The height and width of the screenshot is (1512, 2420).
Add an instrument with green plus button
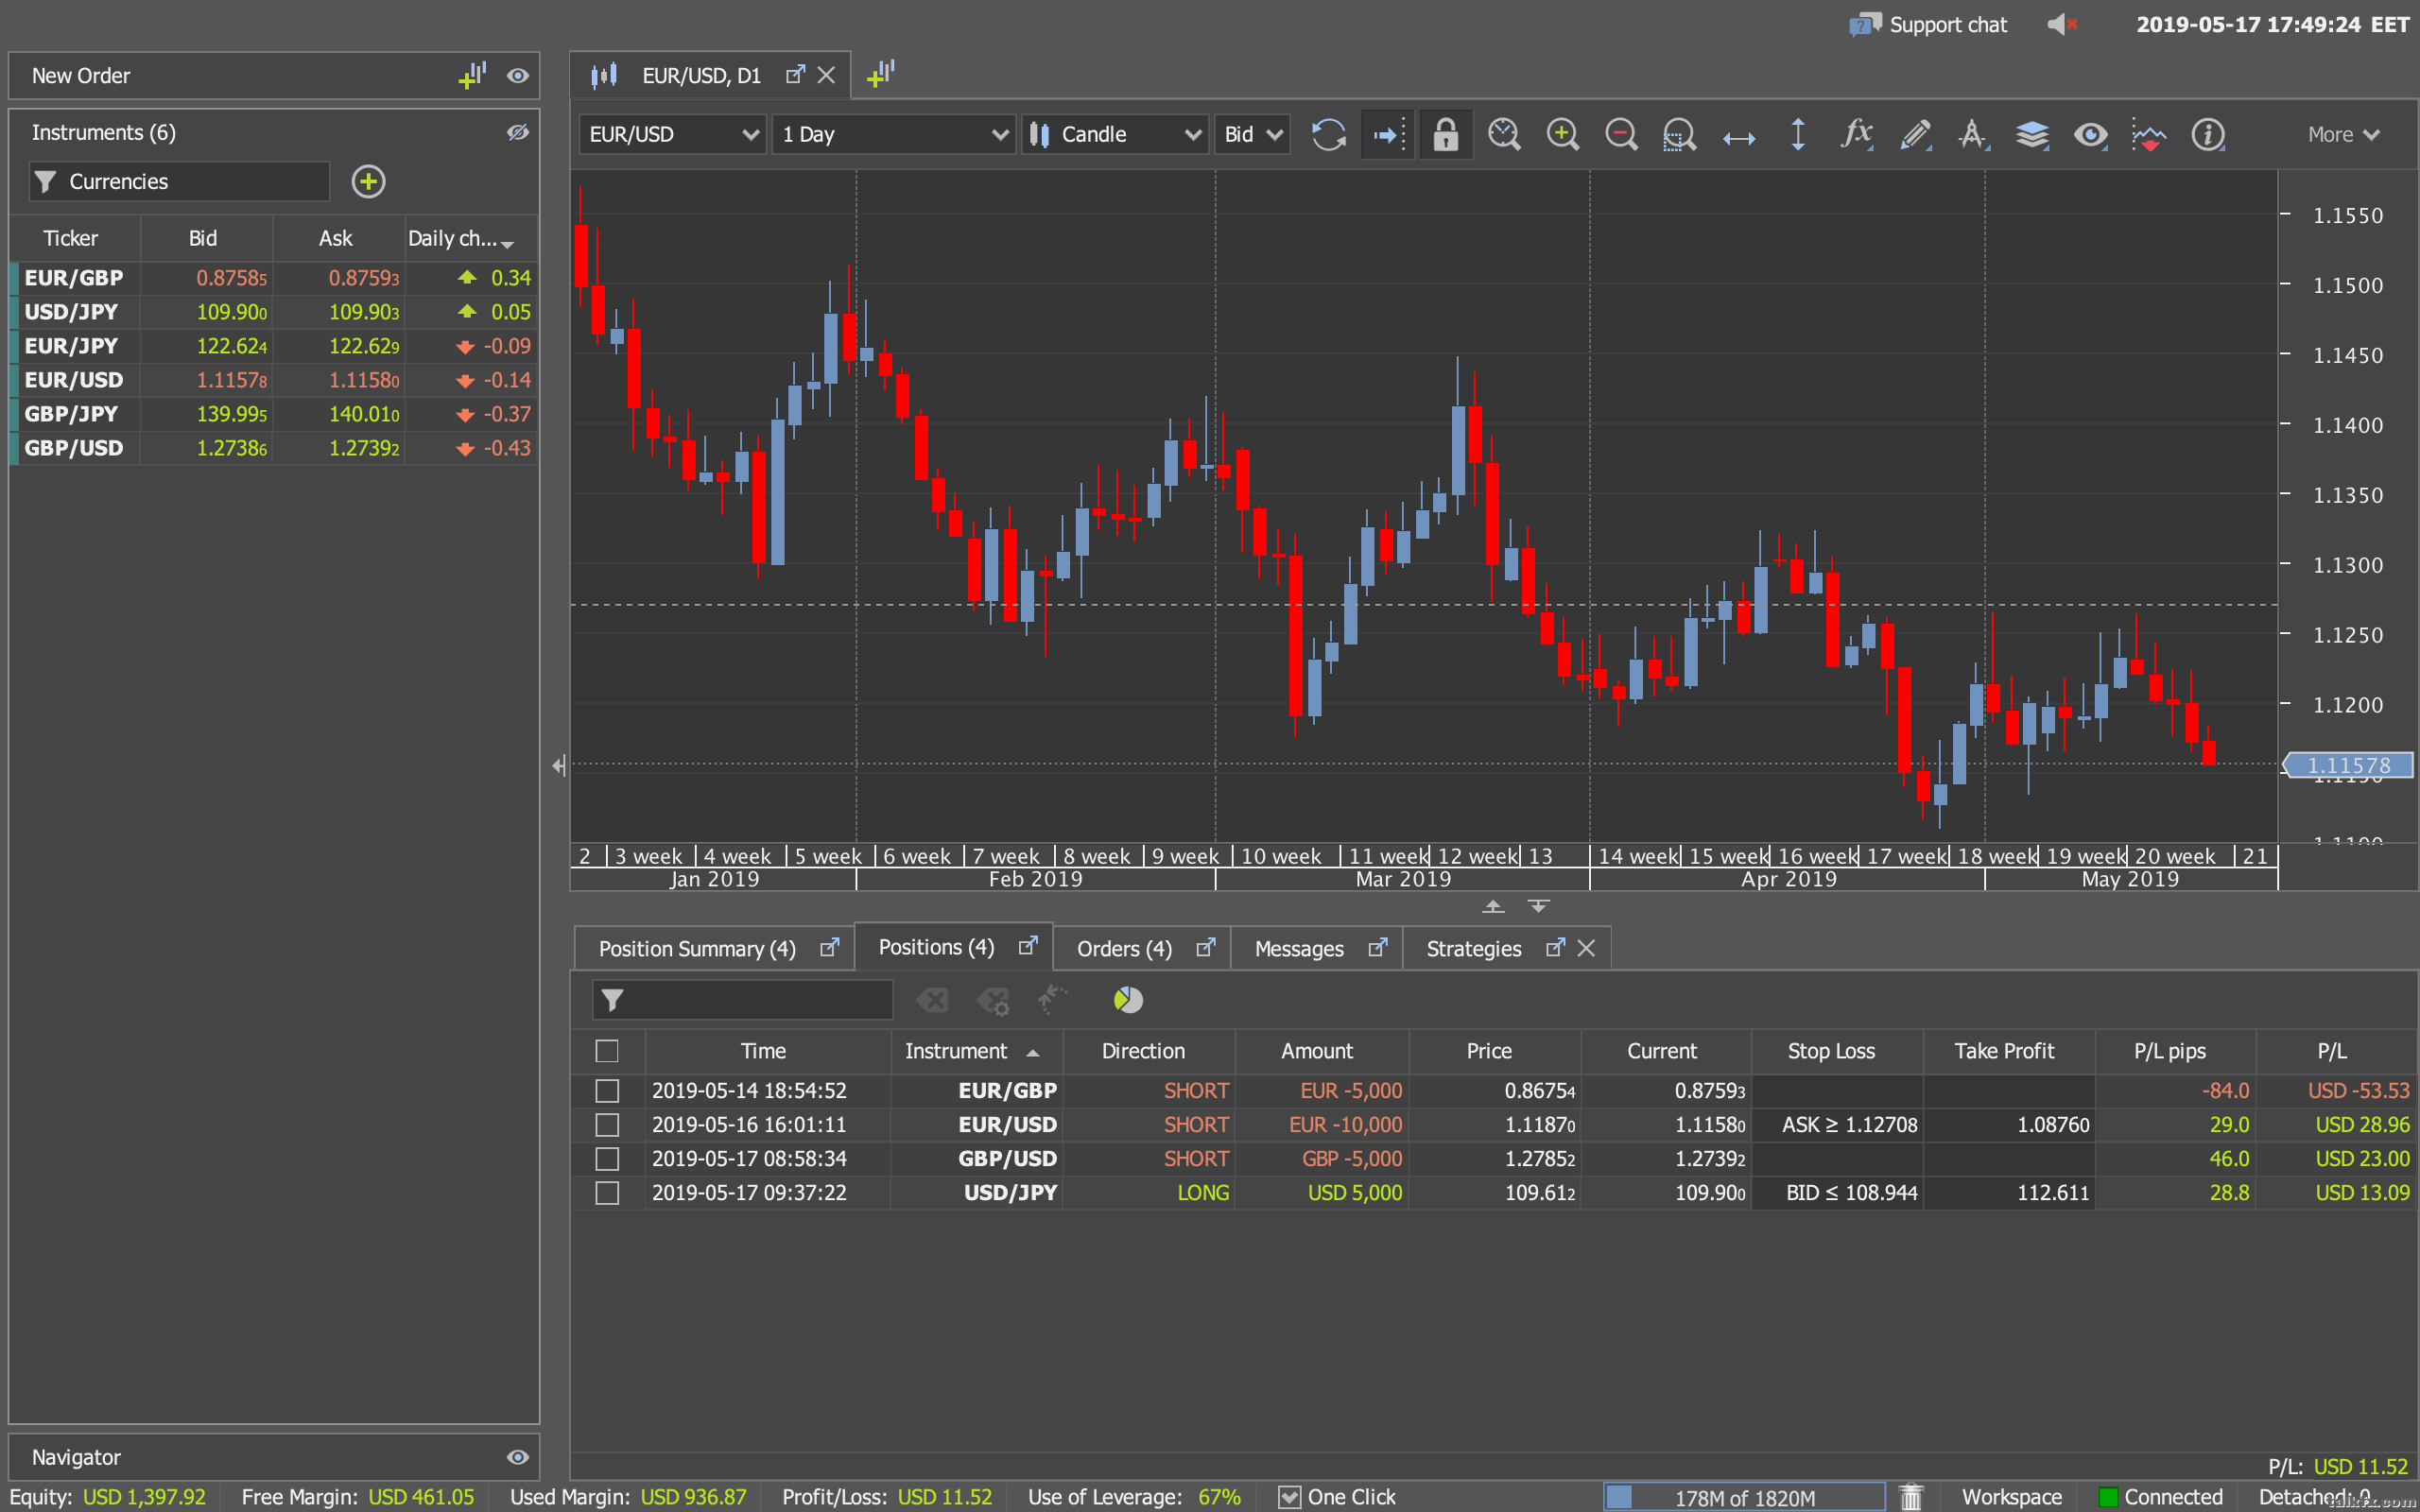coord(368,181)
